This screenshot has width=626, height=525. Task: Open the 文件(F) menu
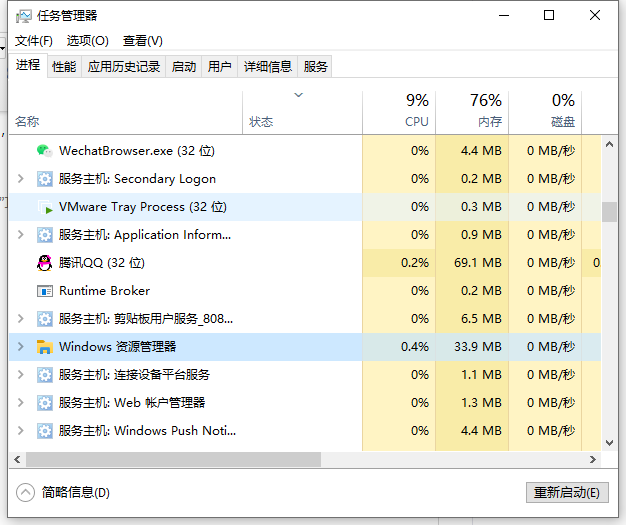(x=34, y=41)
